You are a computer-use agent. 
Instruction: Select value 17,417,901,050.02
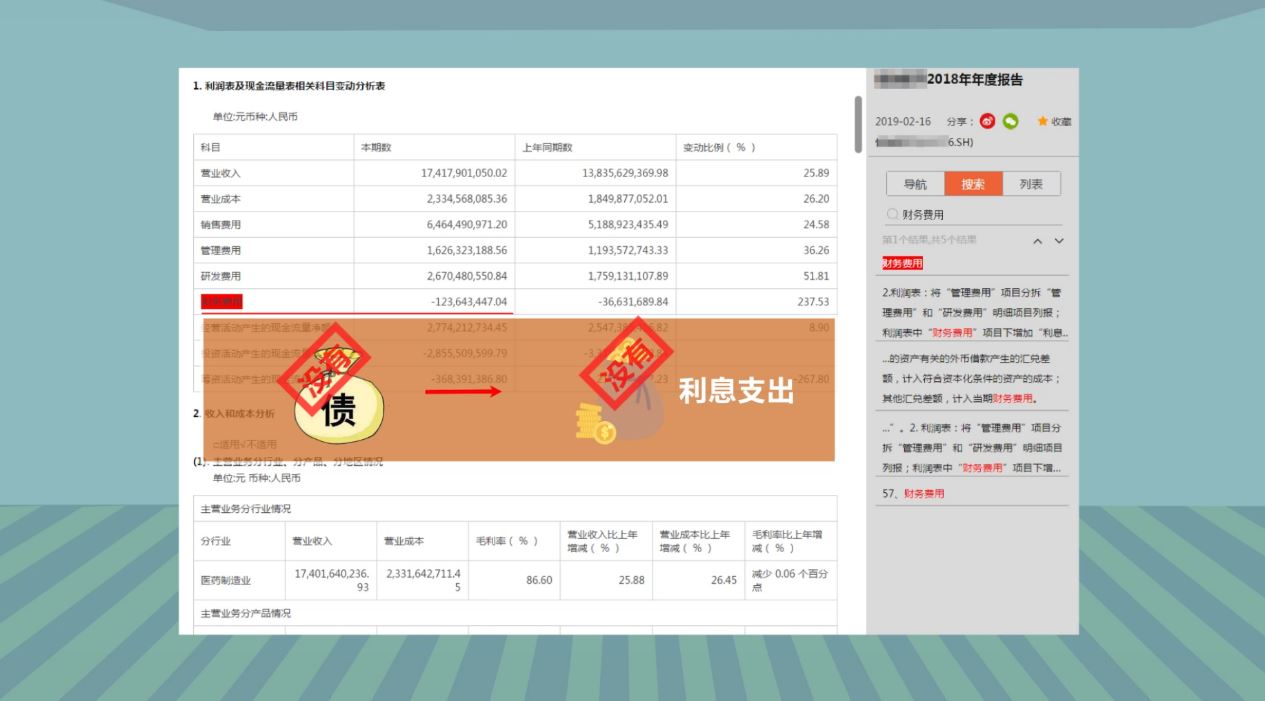pyautogui.click(x=465, y=173)
